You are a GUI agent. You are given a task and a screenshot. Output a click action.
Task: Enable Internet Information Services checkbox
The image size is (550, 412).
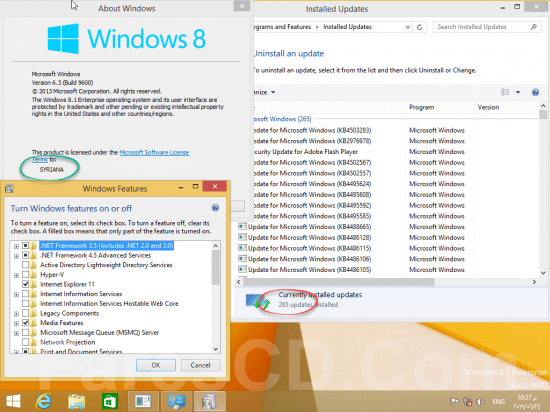point(26,294)
